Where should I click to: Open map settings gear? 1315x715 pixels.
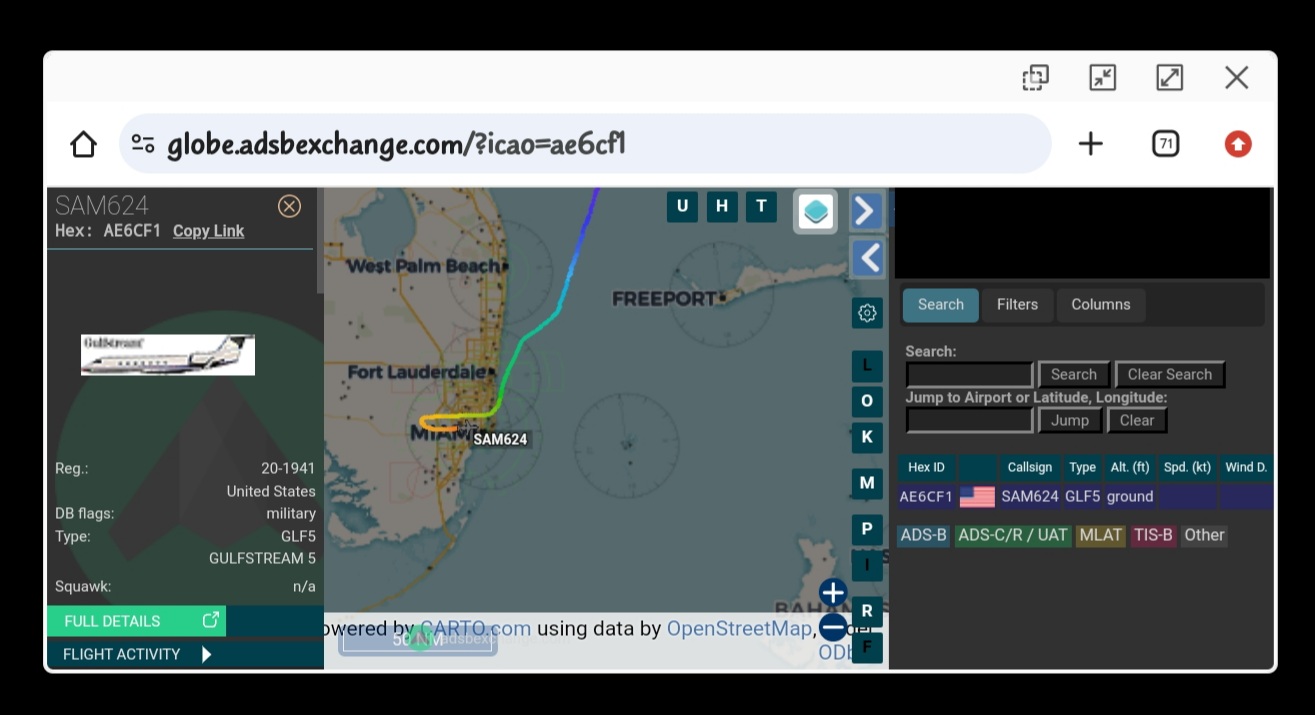pos(867,313)
